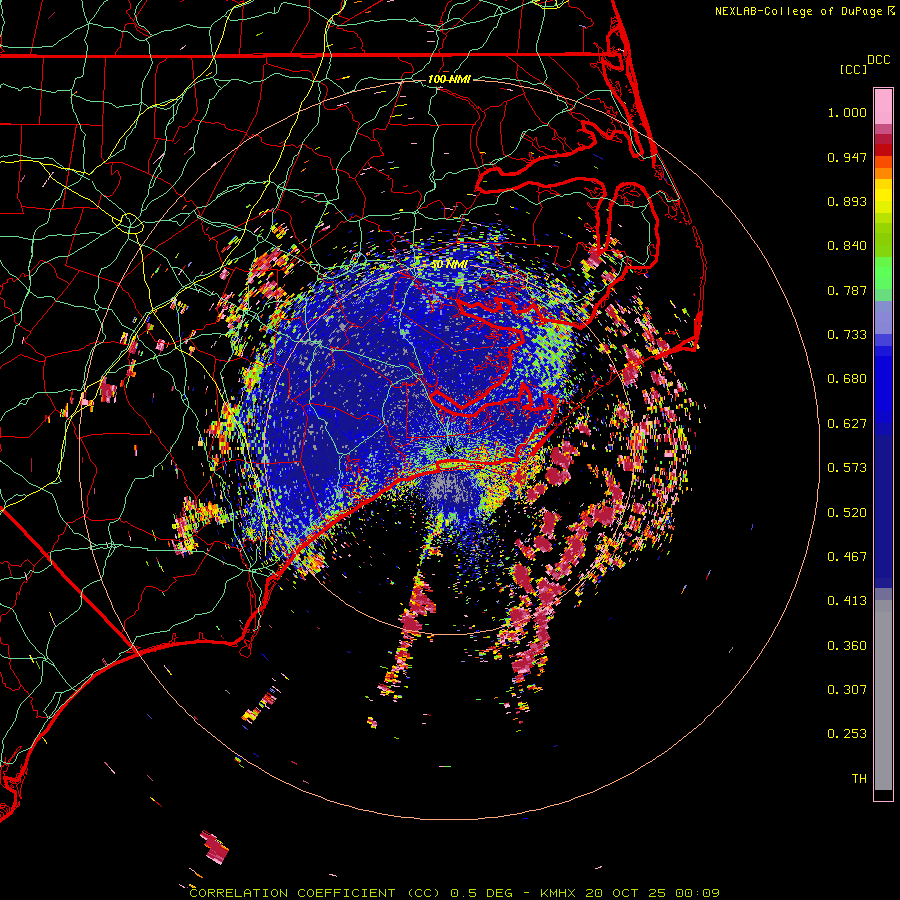Click the 0.947 scale value
This screenshot has height=900, width=900.
[x=847, y=157]
